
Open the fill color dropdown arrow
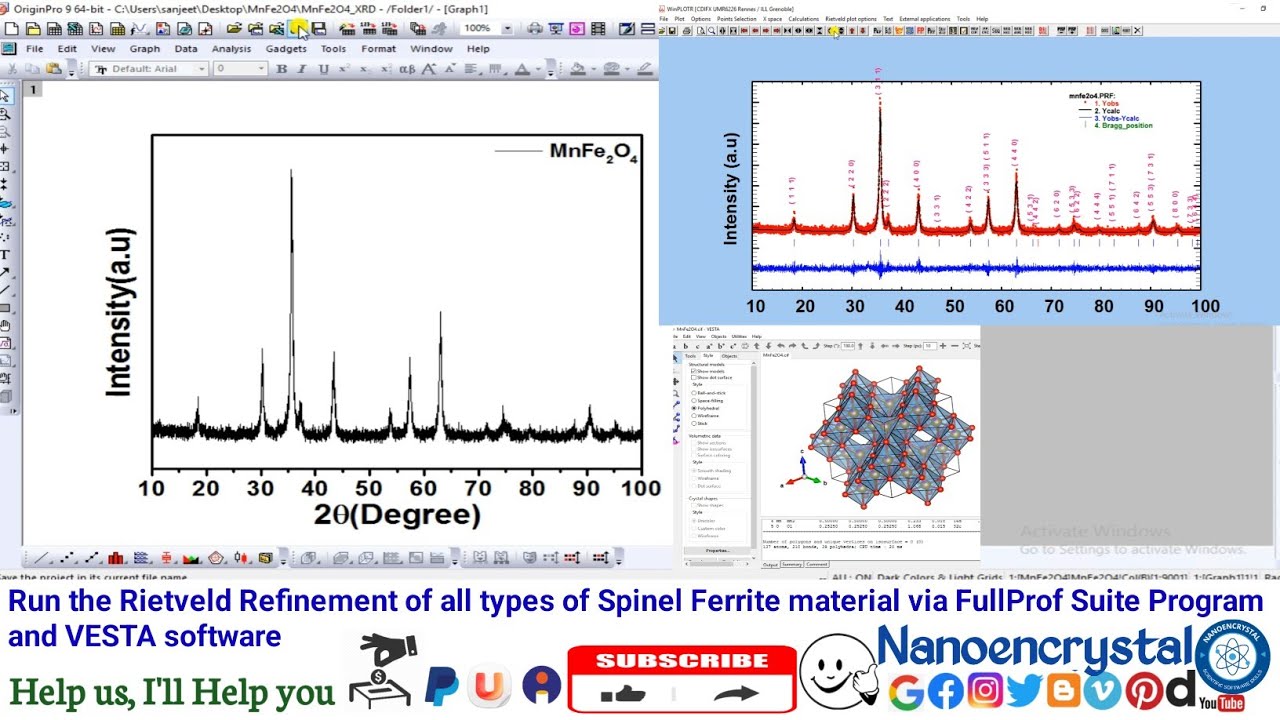(593, 69)
